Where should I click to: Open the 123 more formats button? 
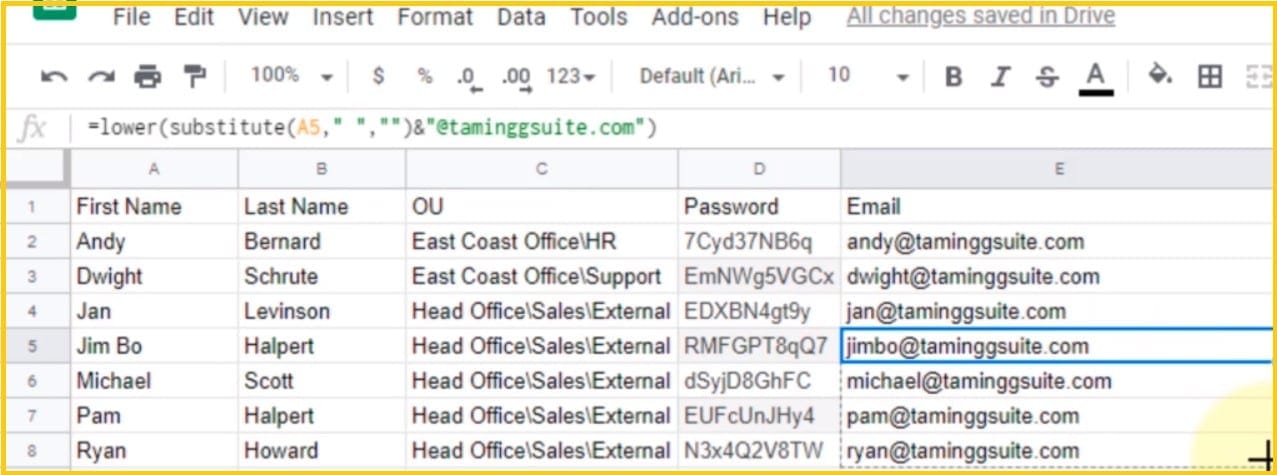point(571,76)
